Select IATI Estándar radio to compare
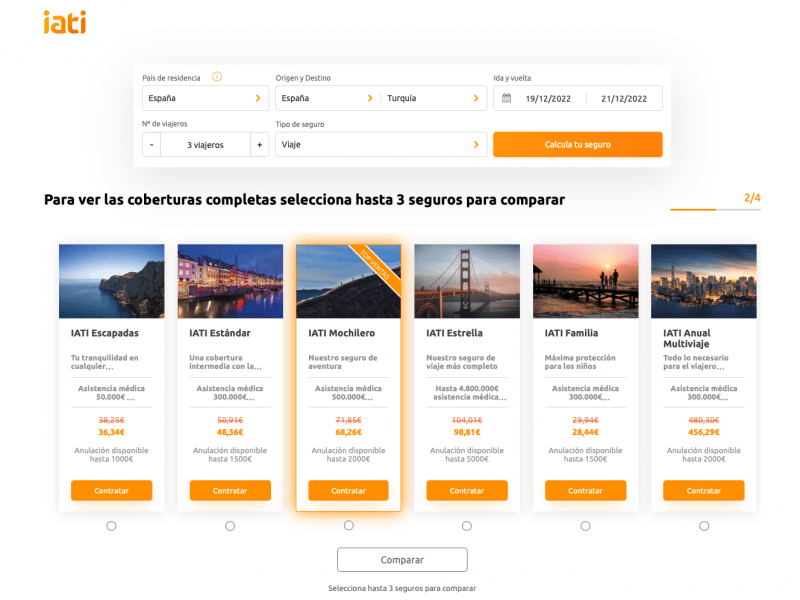 pos(230,526)
